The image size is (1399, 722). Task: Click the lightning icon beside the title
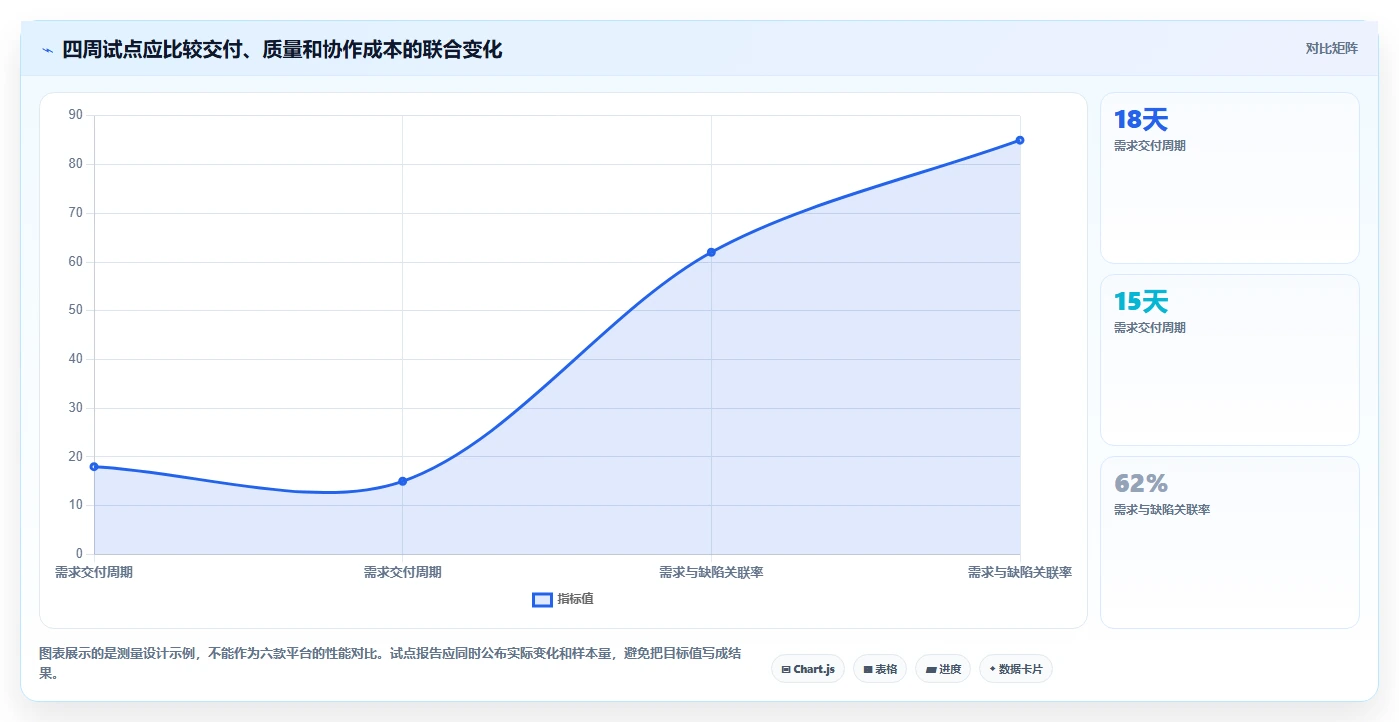(x=47, y=50)
